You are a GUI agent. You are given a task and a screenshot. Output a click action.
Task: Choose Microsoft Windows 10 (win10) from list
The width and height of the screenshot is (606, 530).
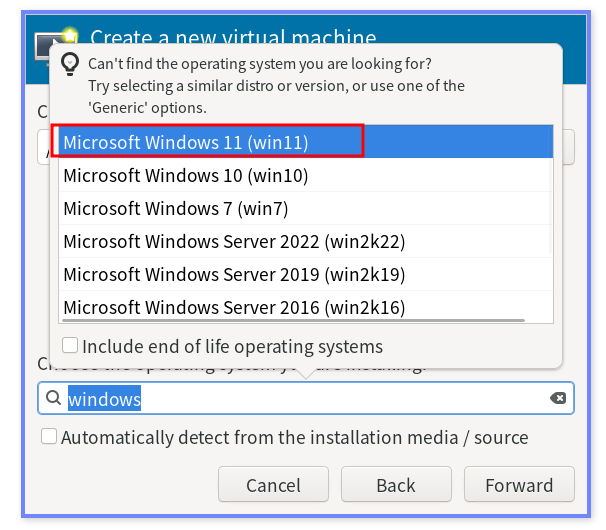click(186, 176)
